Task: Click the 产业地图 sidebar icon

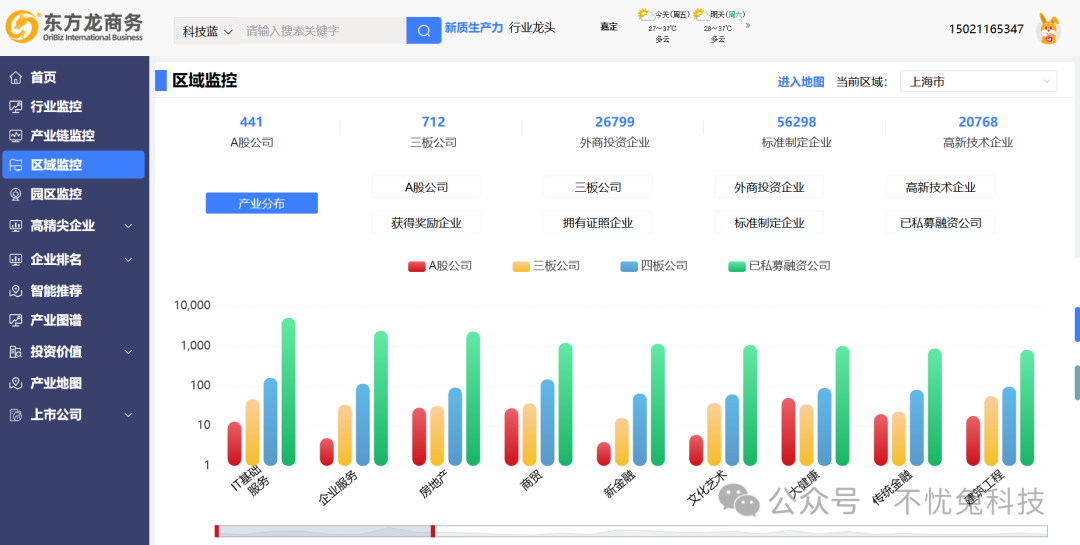Action: [15, 383]
